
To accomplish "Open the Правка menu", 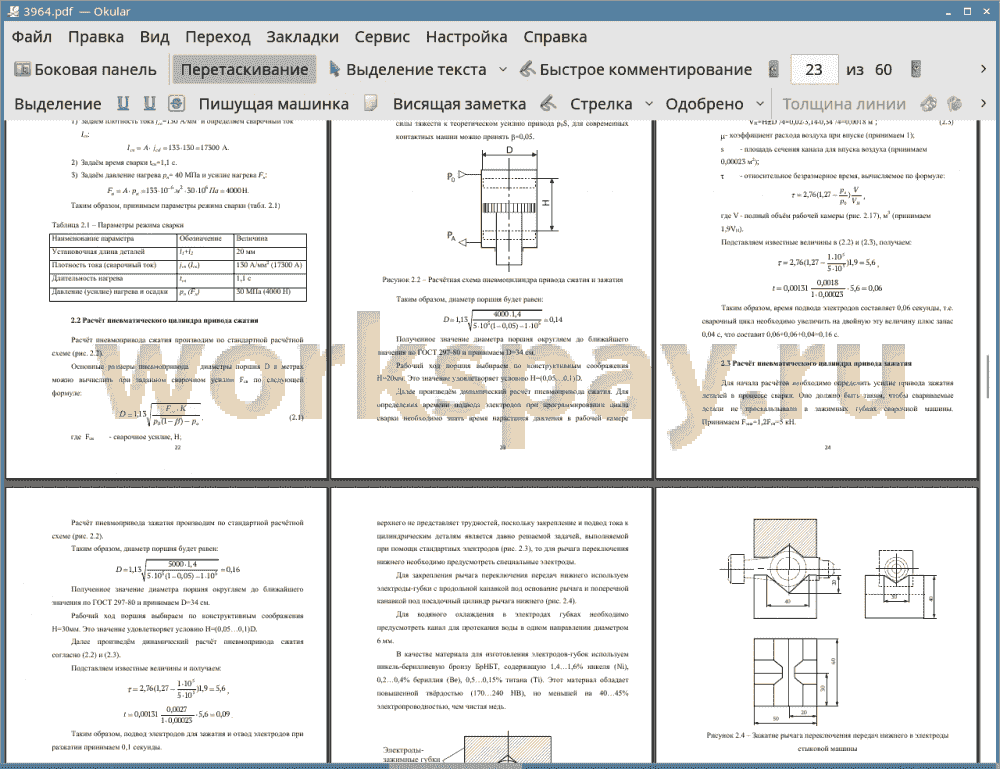I will click(96, 37).
